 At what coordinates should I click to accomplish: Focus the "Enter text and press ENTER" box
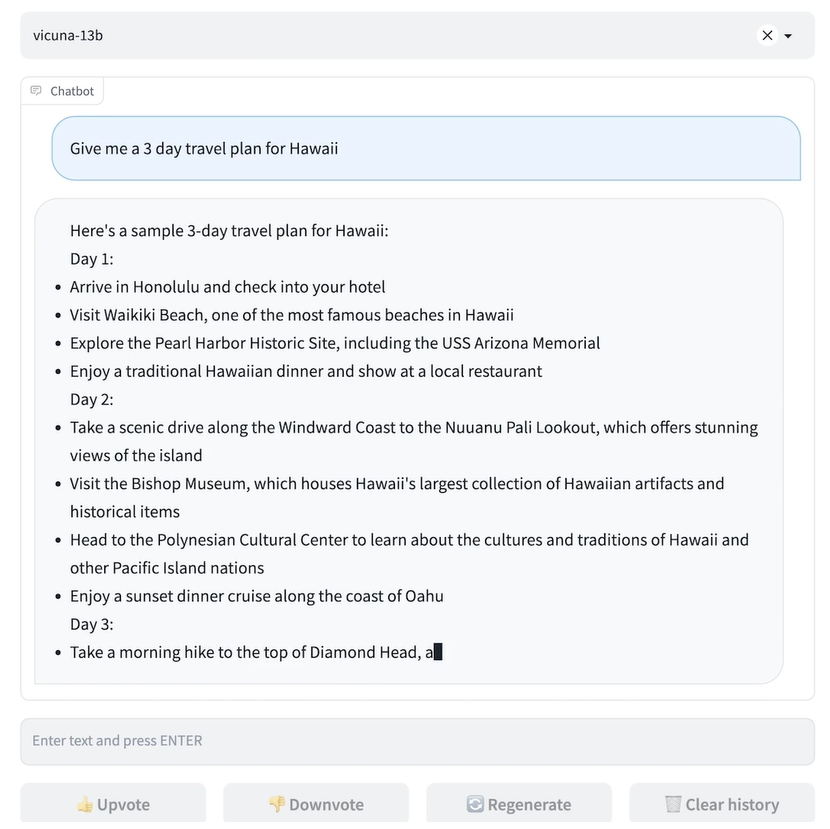(x=417, y=741)
